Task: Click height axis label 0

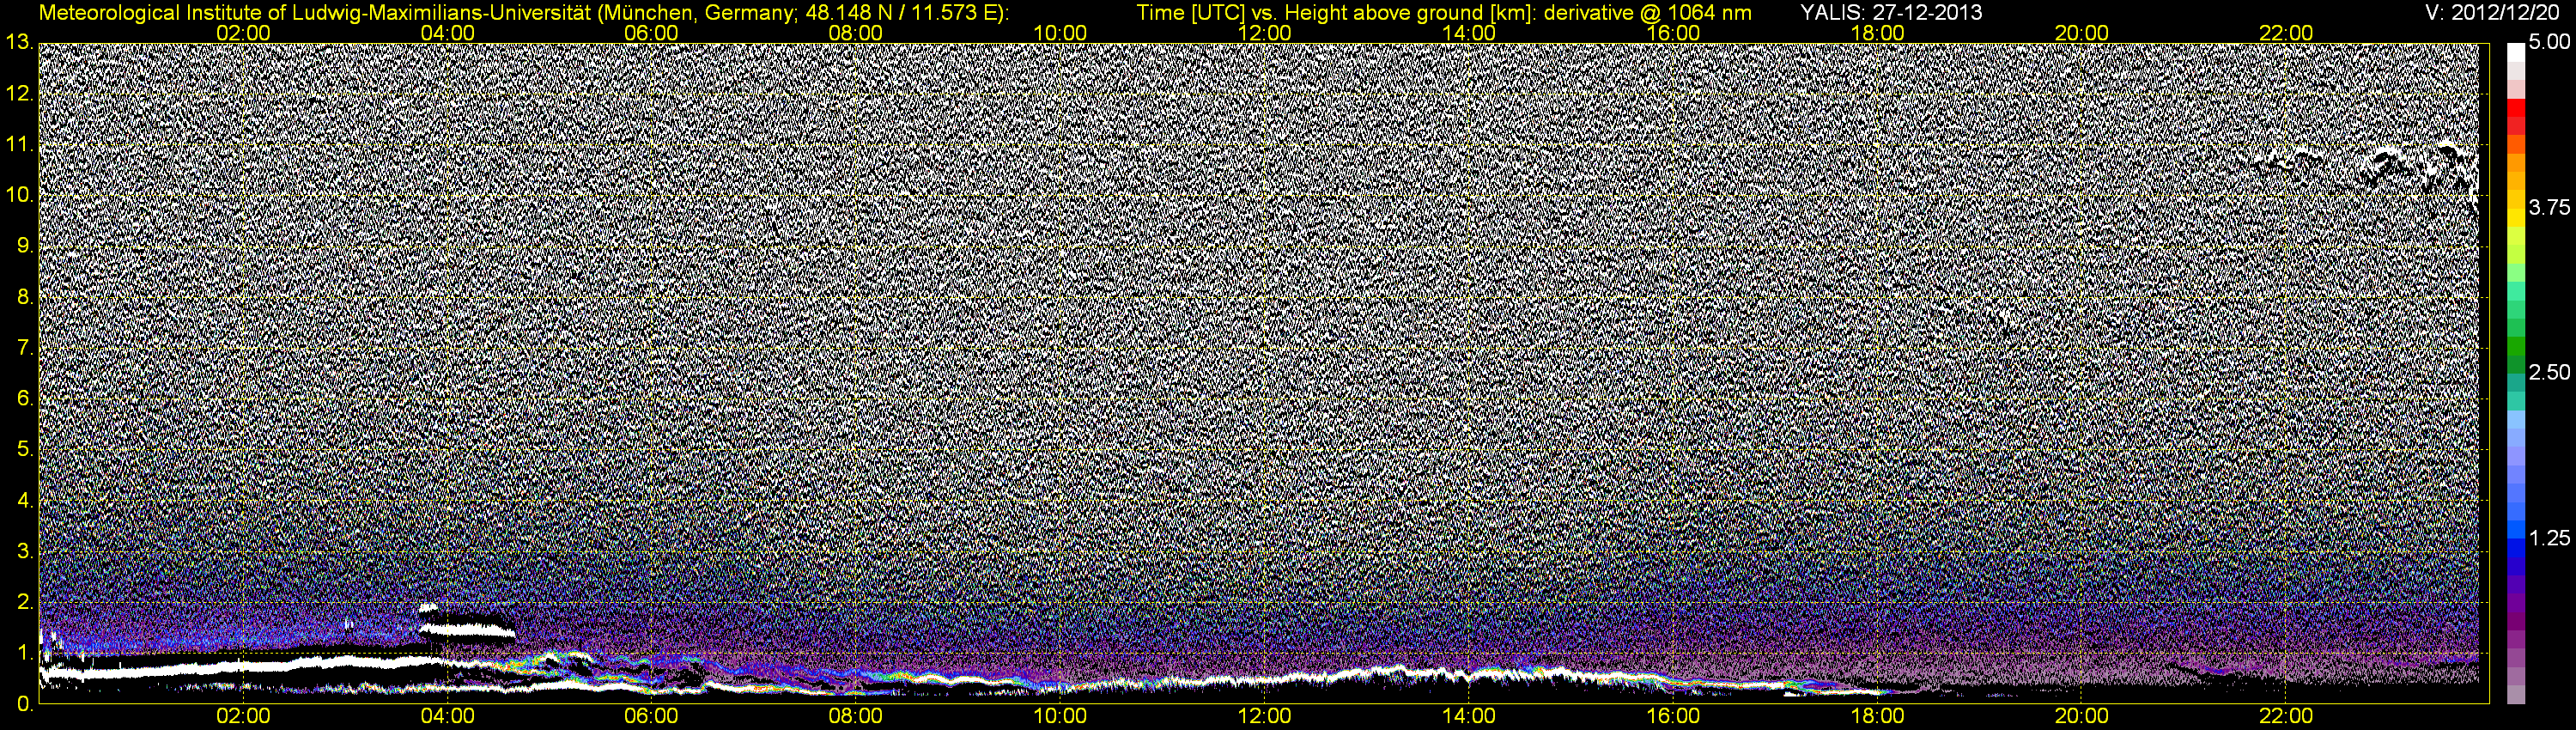Action: 25,704
